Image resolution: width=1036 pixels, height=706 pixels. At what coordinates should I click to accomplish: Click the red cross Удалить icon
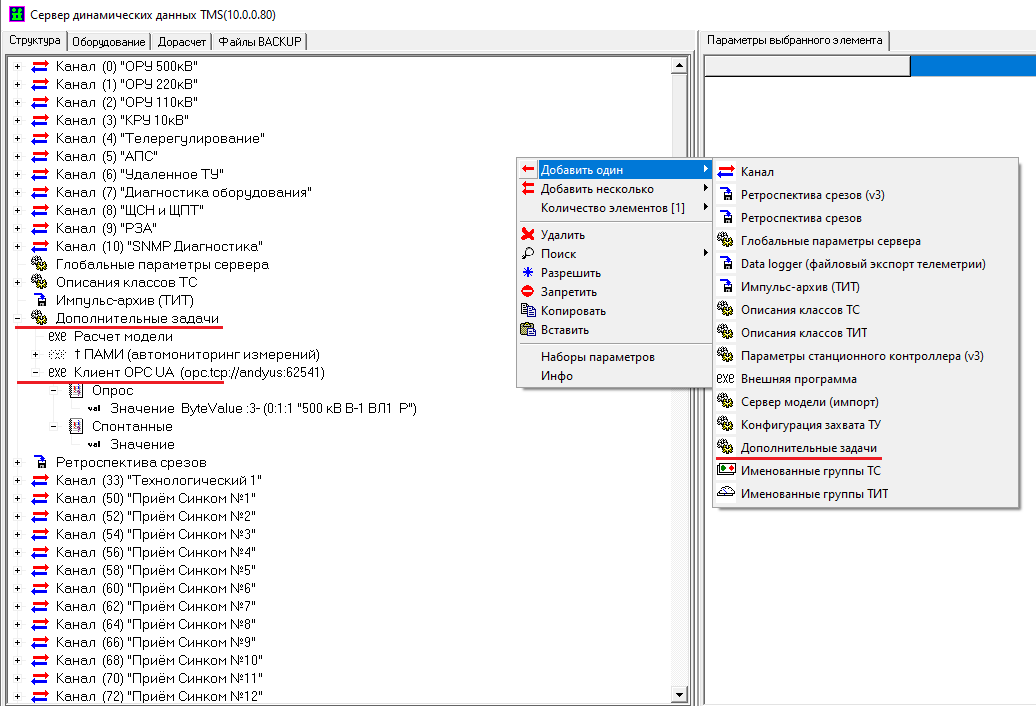(528, 235)
